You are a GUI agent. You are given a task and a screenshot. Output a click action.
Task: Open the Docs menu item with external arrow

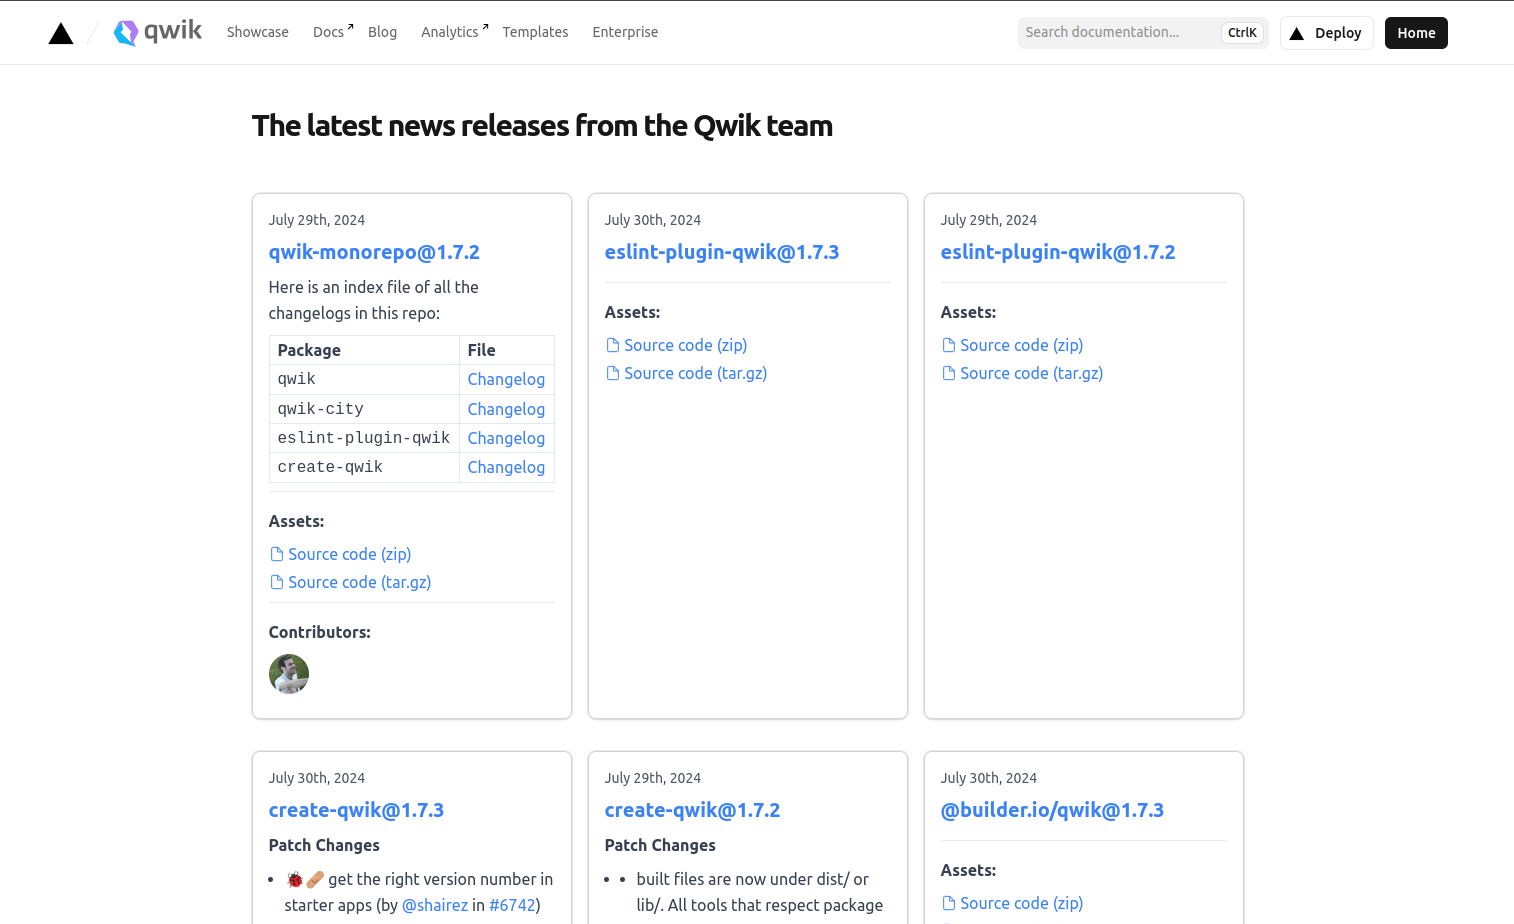[x=328, y=31]
